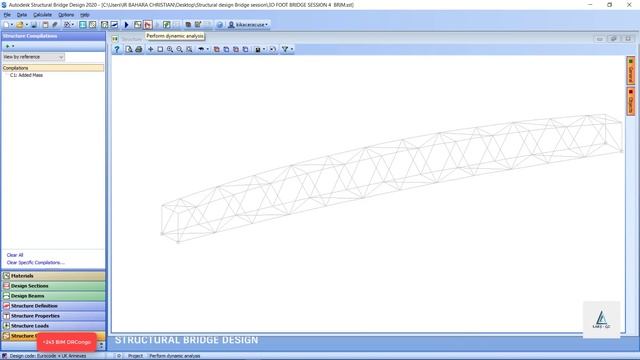The height and width of the screenshot is (360, 640).
Task: Click the zoom in magnifier icon
Action: pos(170,49)
